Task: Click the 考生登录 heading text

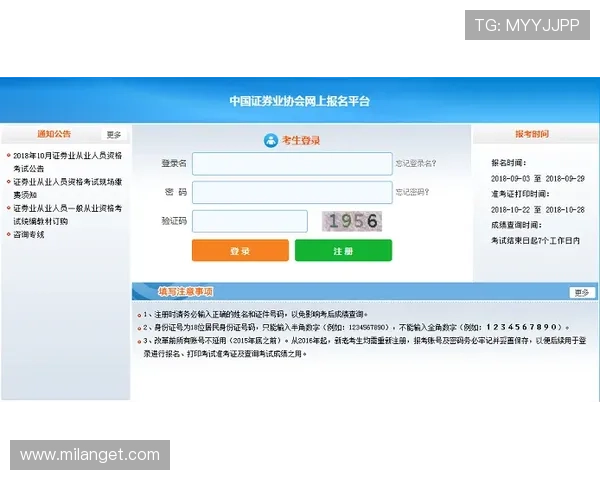Action: click(301, 140)
